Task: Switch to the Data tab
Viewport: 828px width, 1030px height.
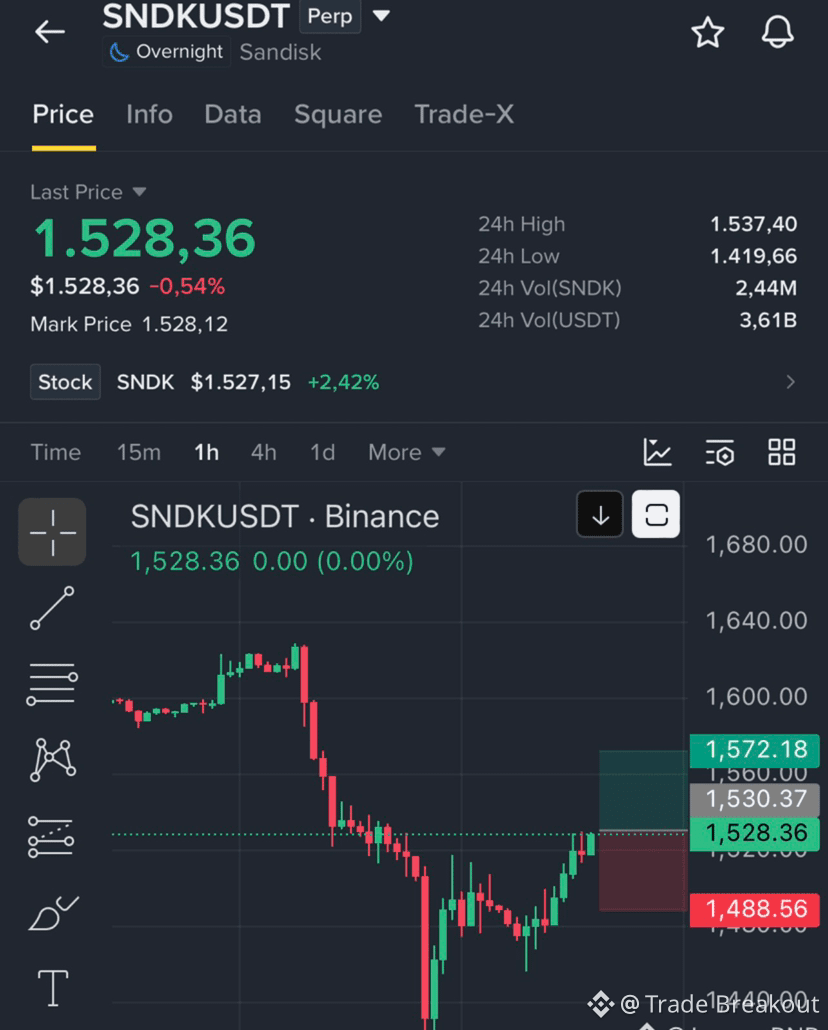Action: [x=233, y=114]
